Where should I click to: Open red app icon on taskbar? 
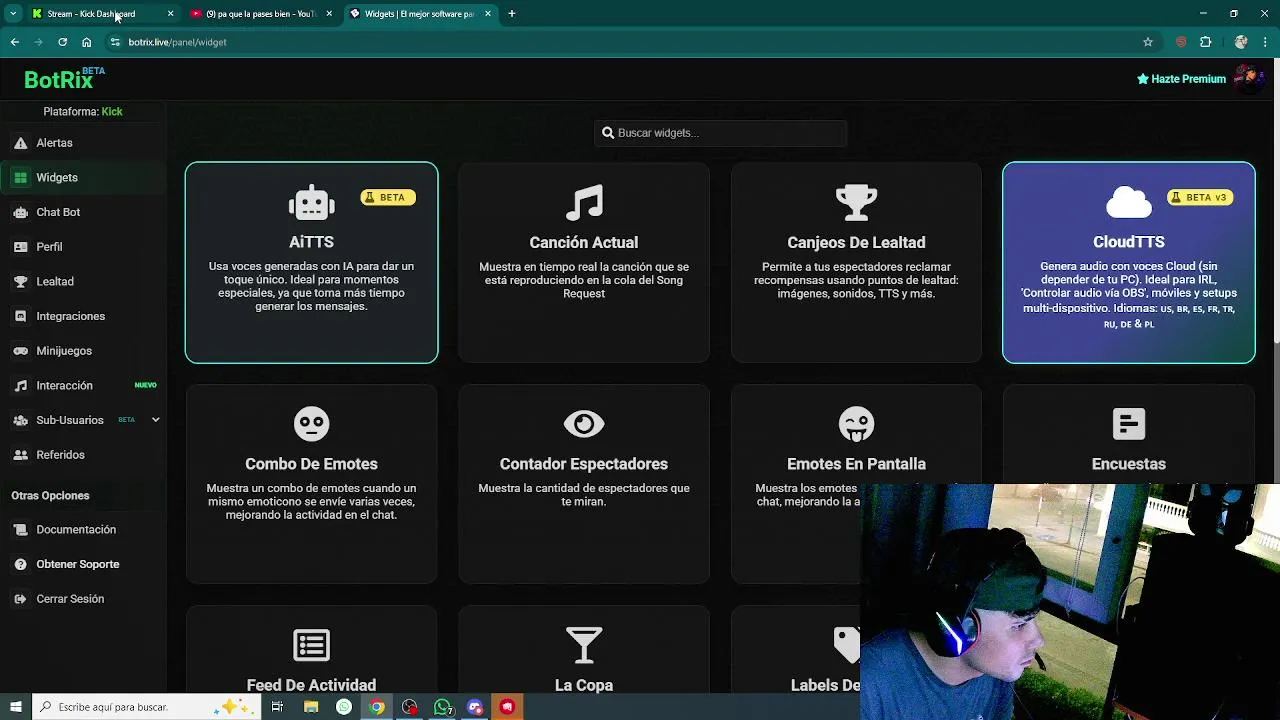tap(508, 707)
